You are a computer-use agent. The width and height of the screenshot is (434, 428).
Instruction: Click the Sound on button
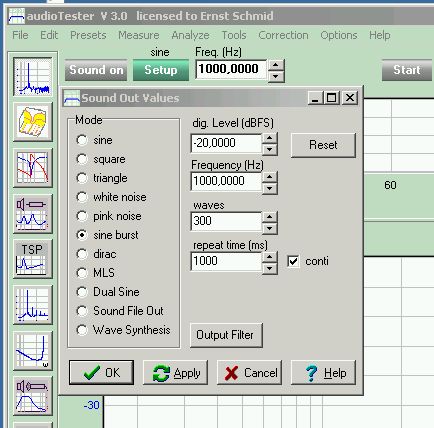pyautogui.click(x=96, y=70)
